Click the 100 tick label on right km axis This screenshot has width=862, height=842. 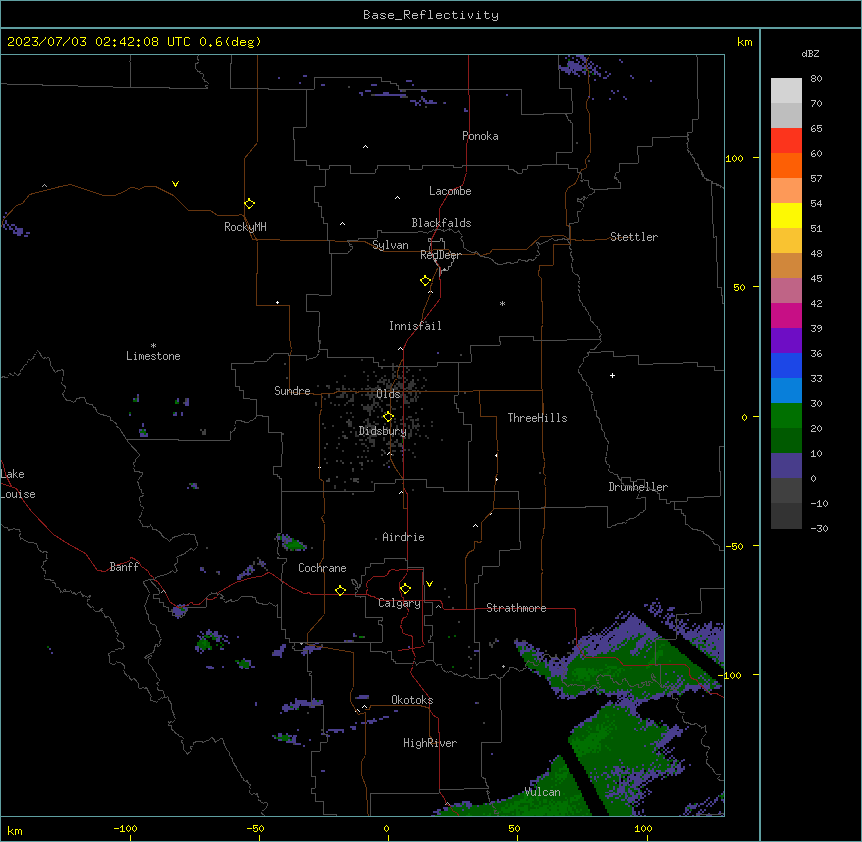coord(734,158)
